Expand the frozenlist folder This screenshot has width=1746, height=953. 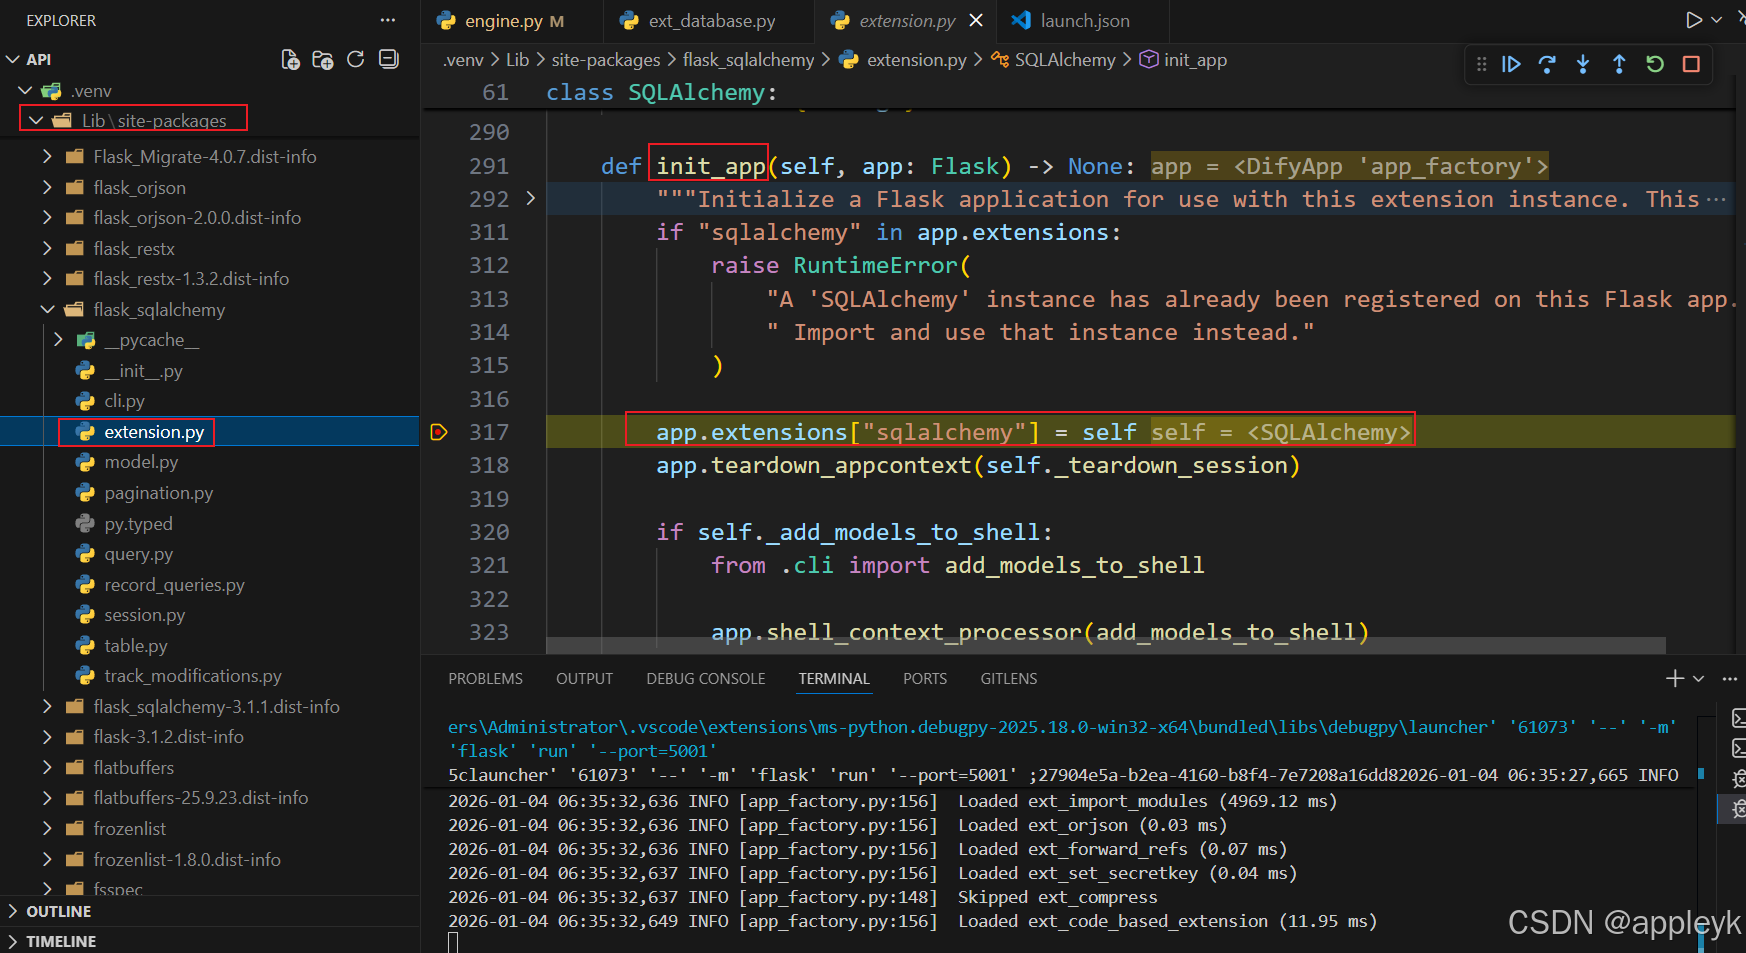[47, 829]
